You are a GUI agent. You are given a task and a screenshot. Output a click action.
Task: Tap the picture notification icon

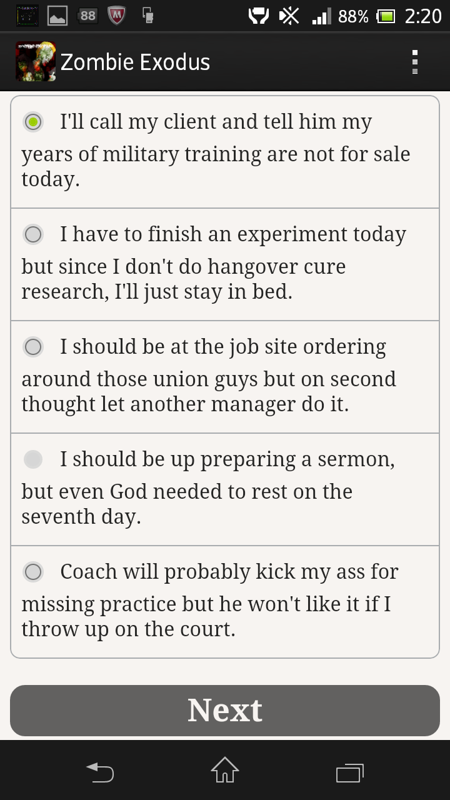(57, 16)
